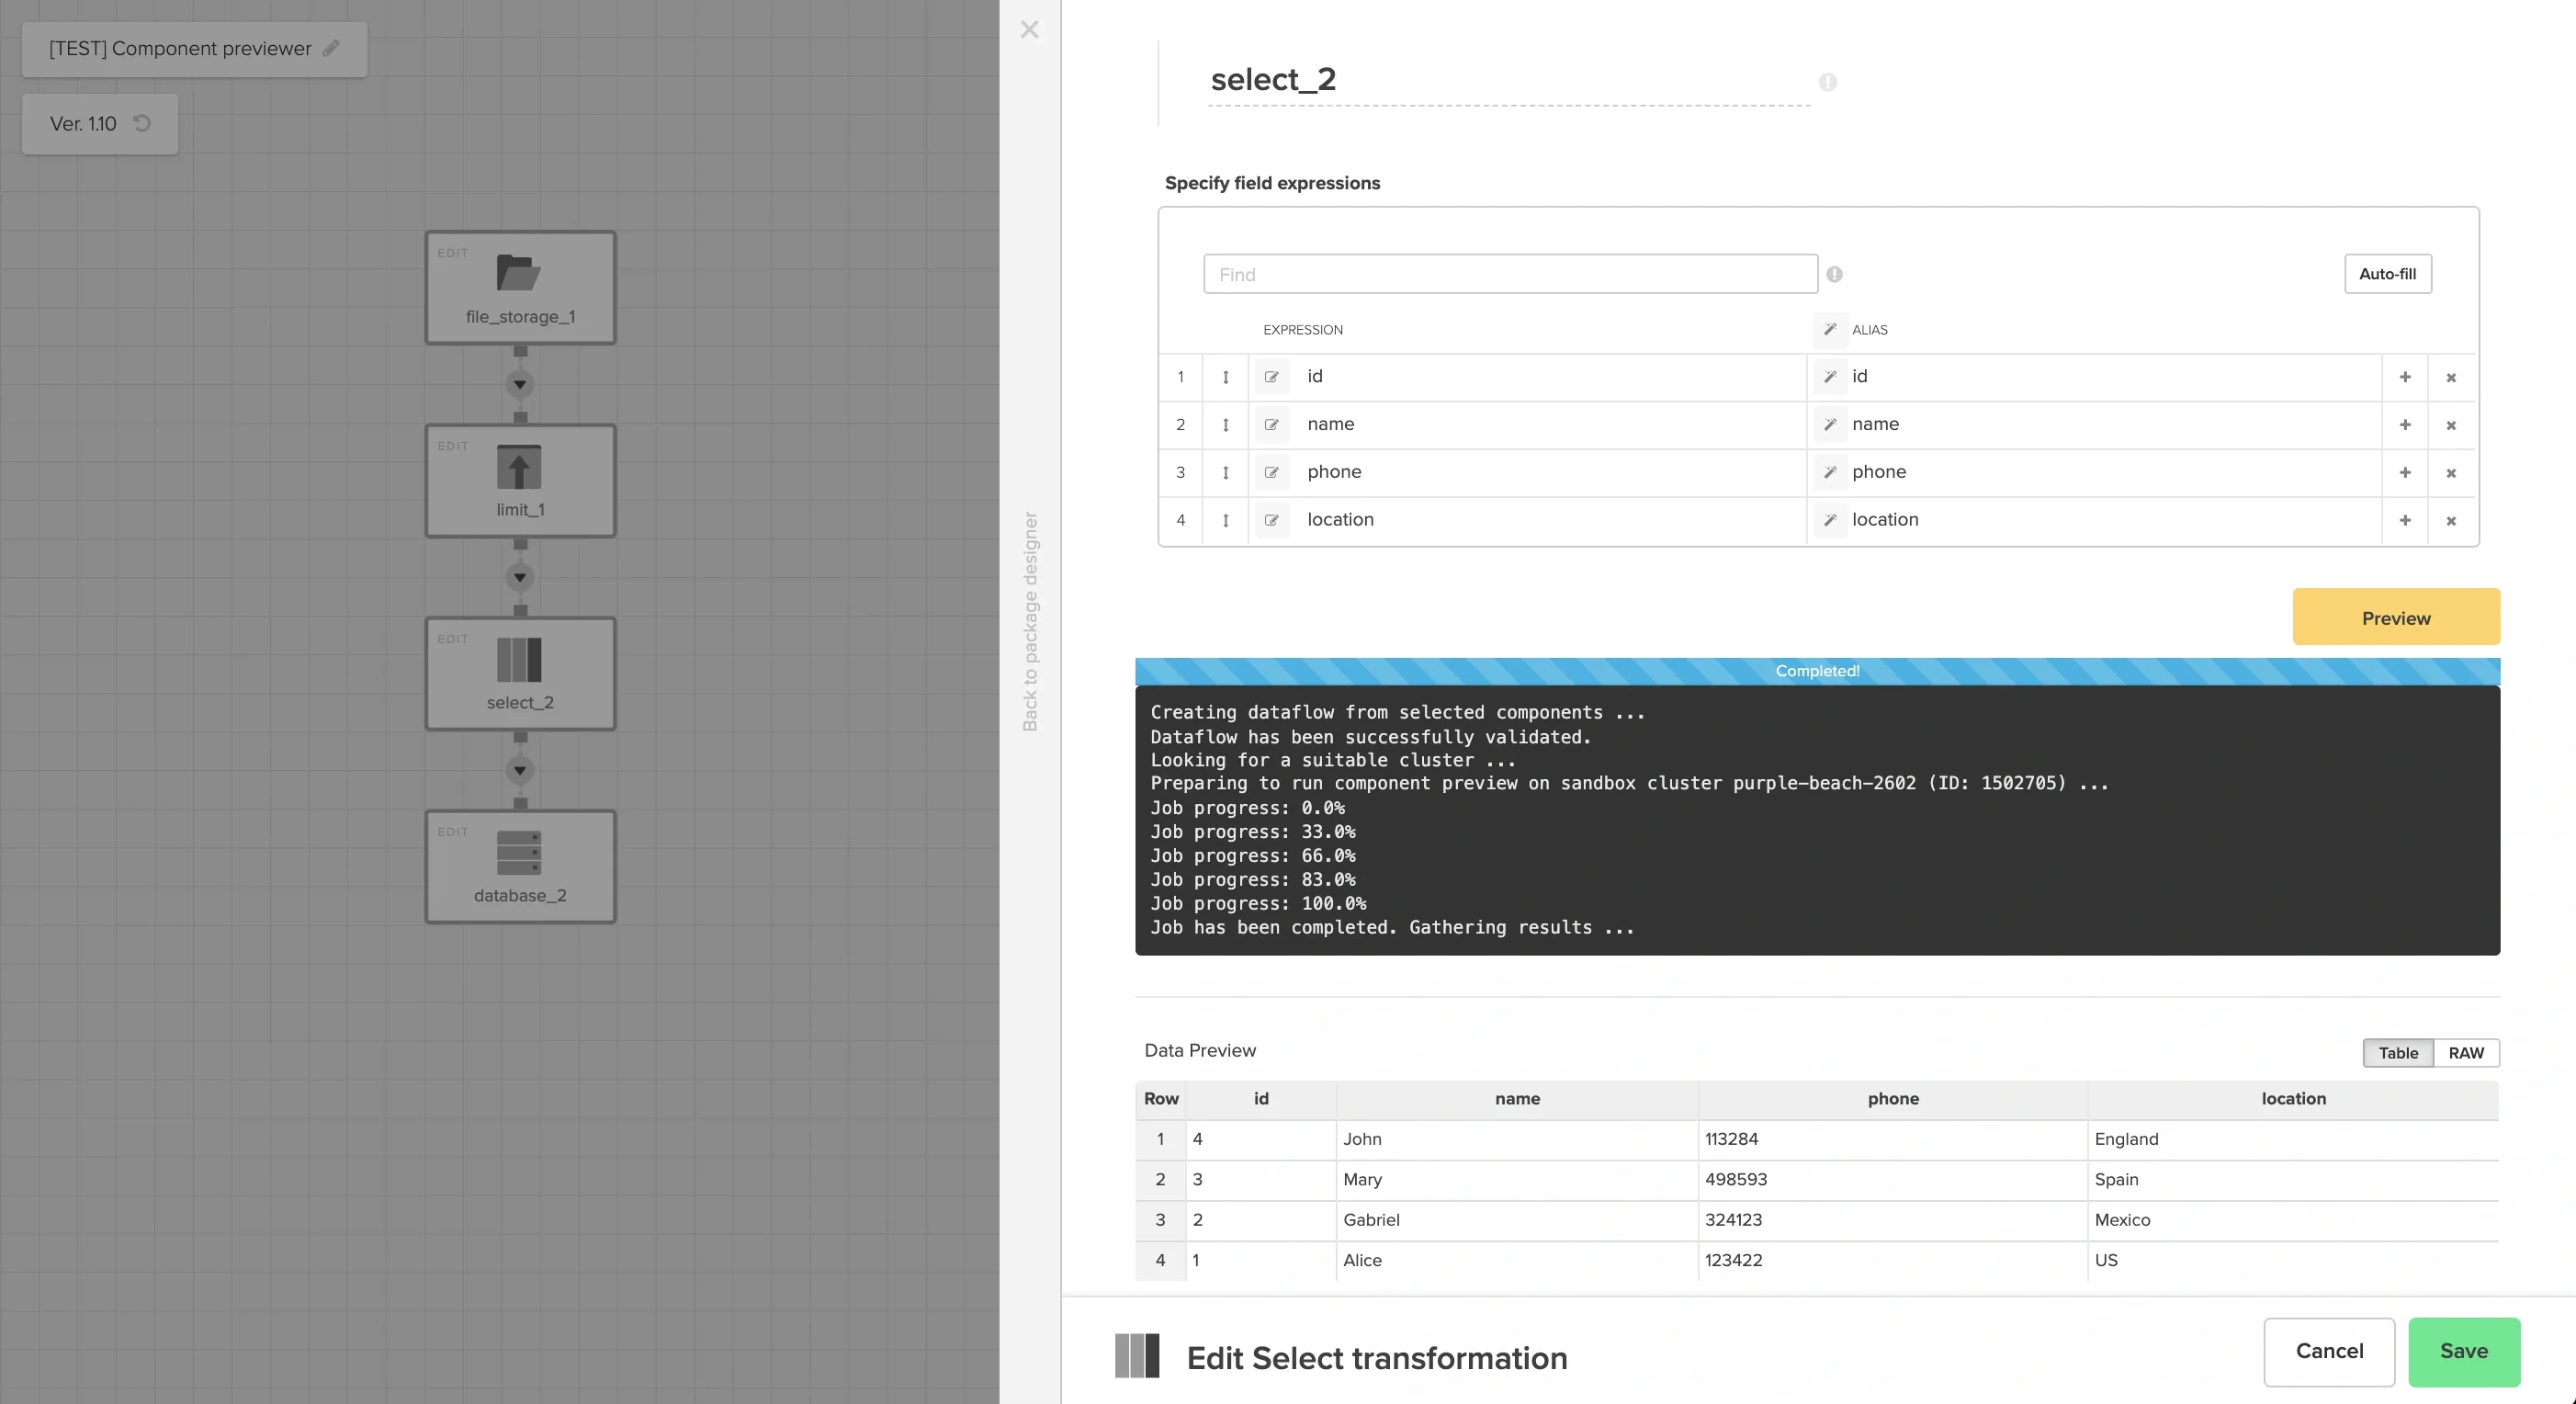The image size is (2576, 1404).
Task: Expand the connector between file_storage_1 and limit_1
Action: pos(519,384)
